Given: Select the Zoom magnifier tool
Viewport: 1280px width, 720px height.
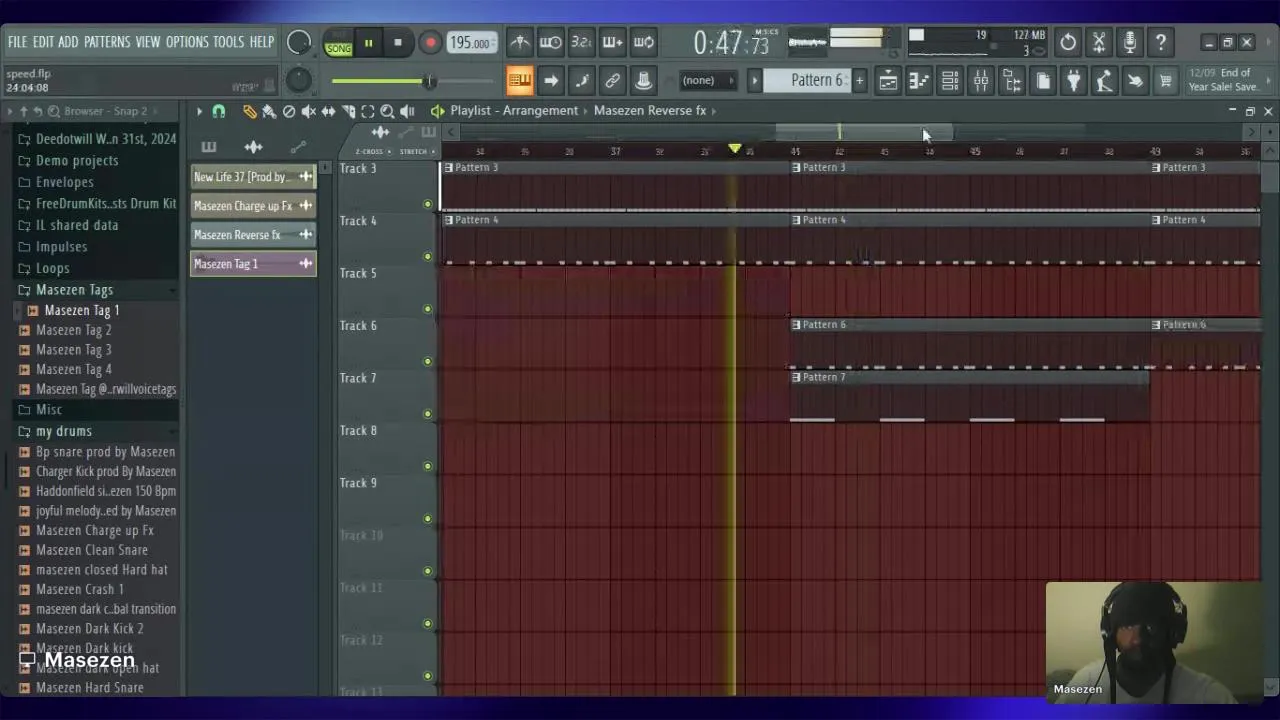Looking at the screenshot, I should coord(387,111).
